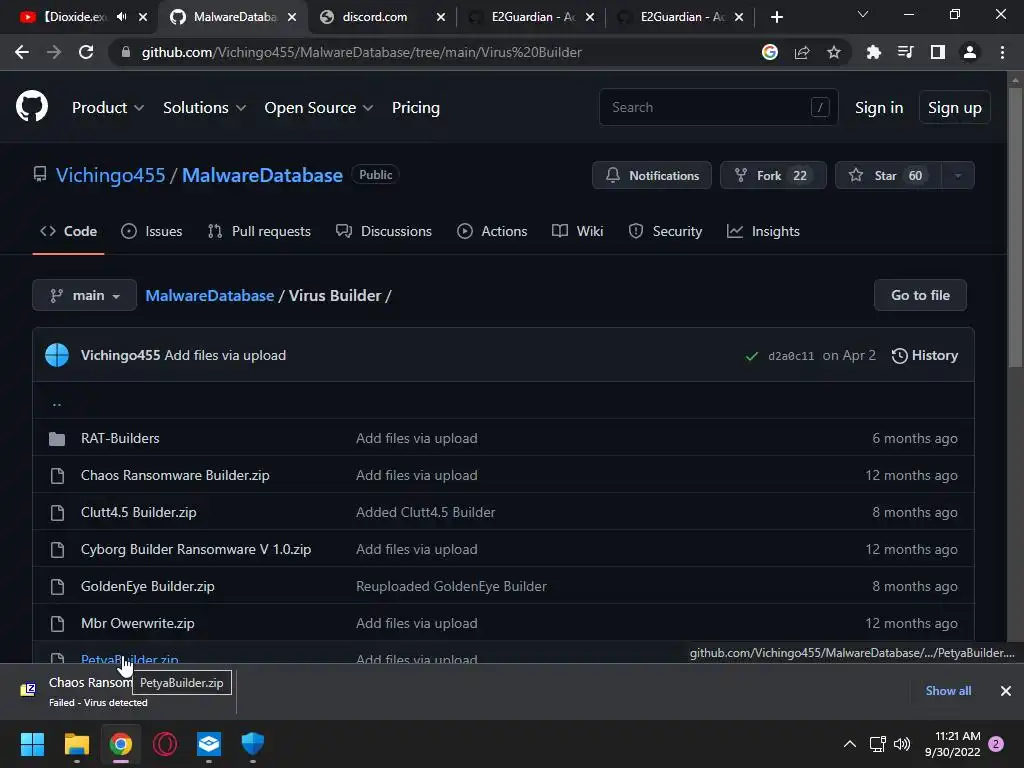Star the MalwareDatabase repository
This screenshot has width=1024, height=768.
pos(888,175)
